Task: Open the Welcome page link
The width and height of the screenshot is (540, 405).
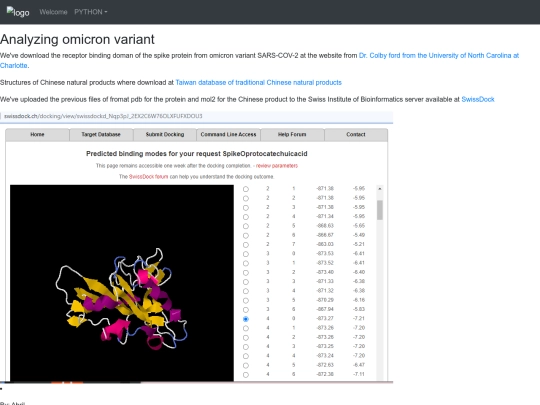Action: [x=53, y=12]
